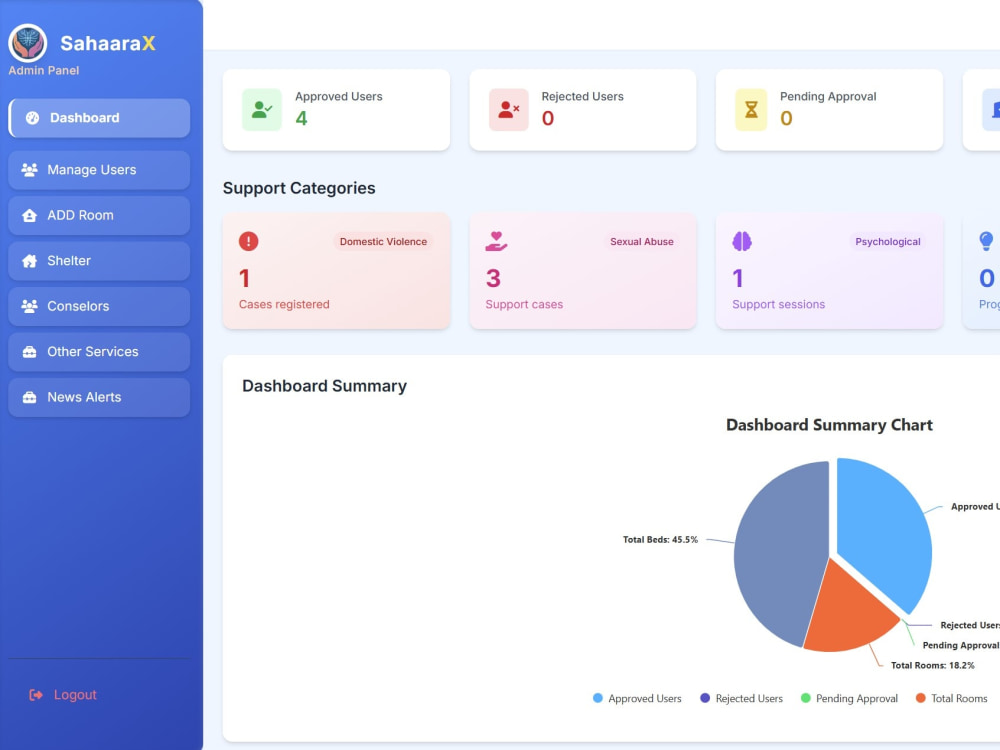This screenshot has height=750, width=1000.
Task: Click the Pending Approval pie label
Action: [960, 645]
